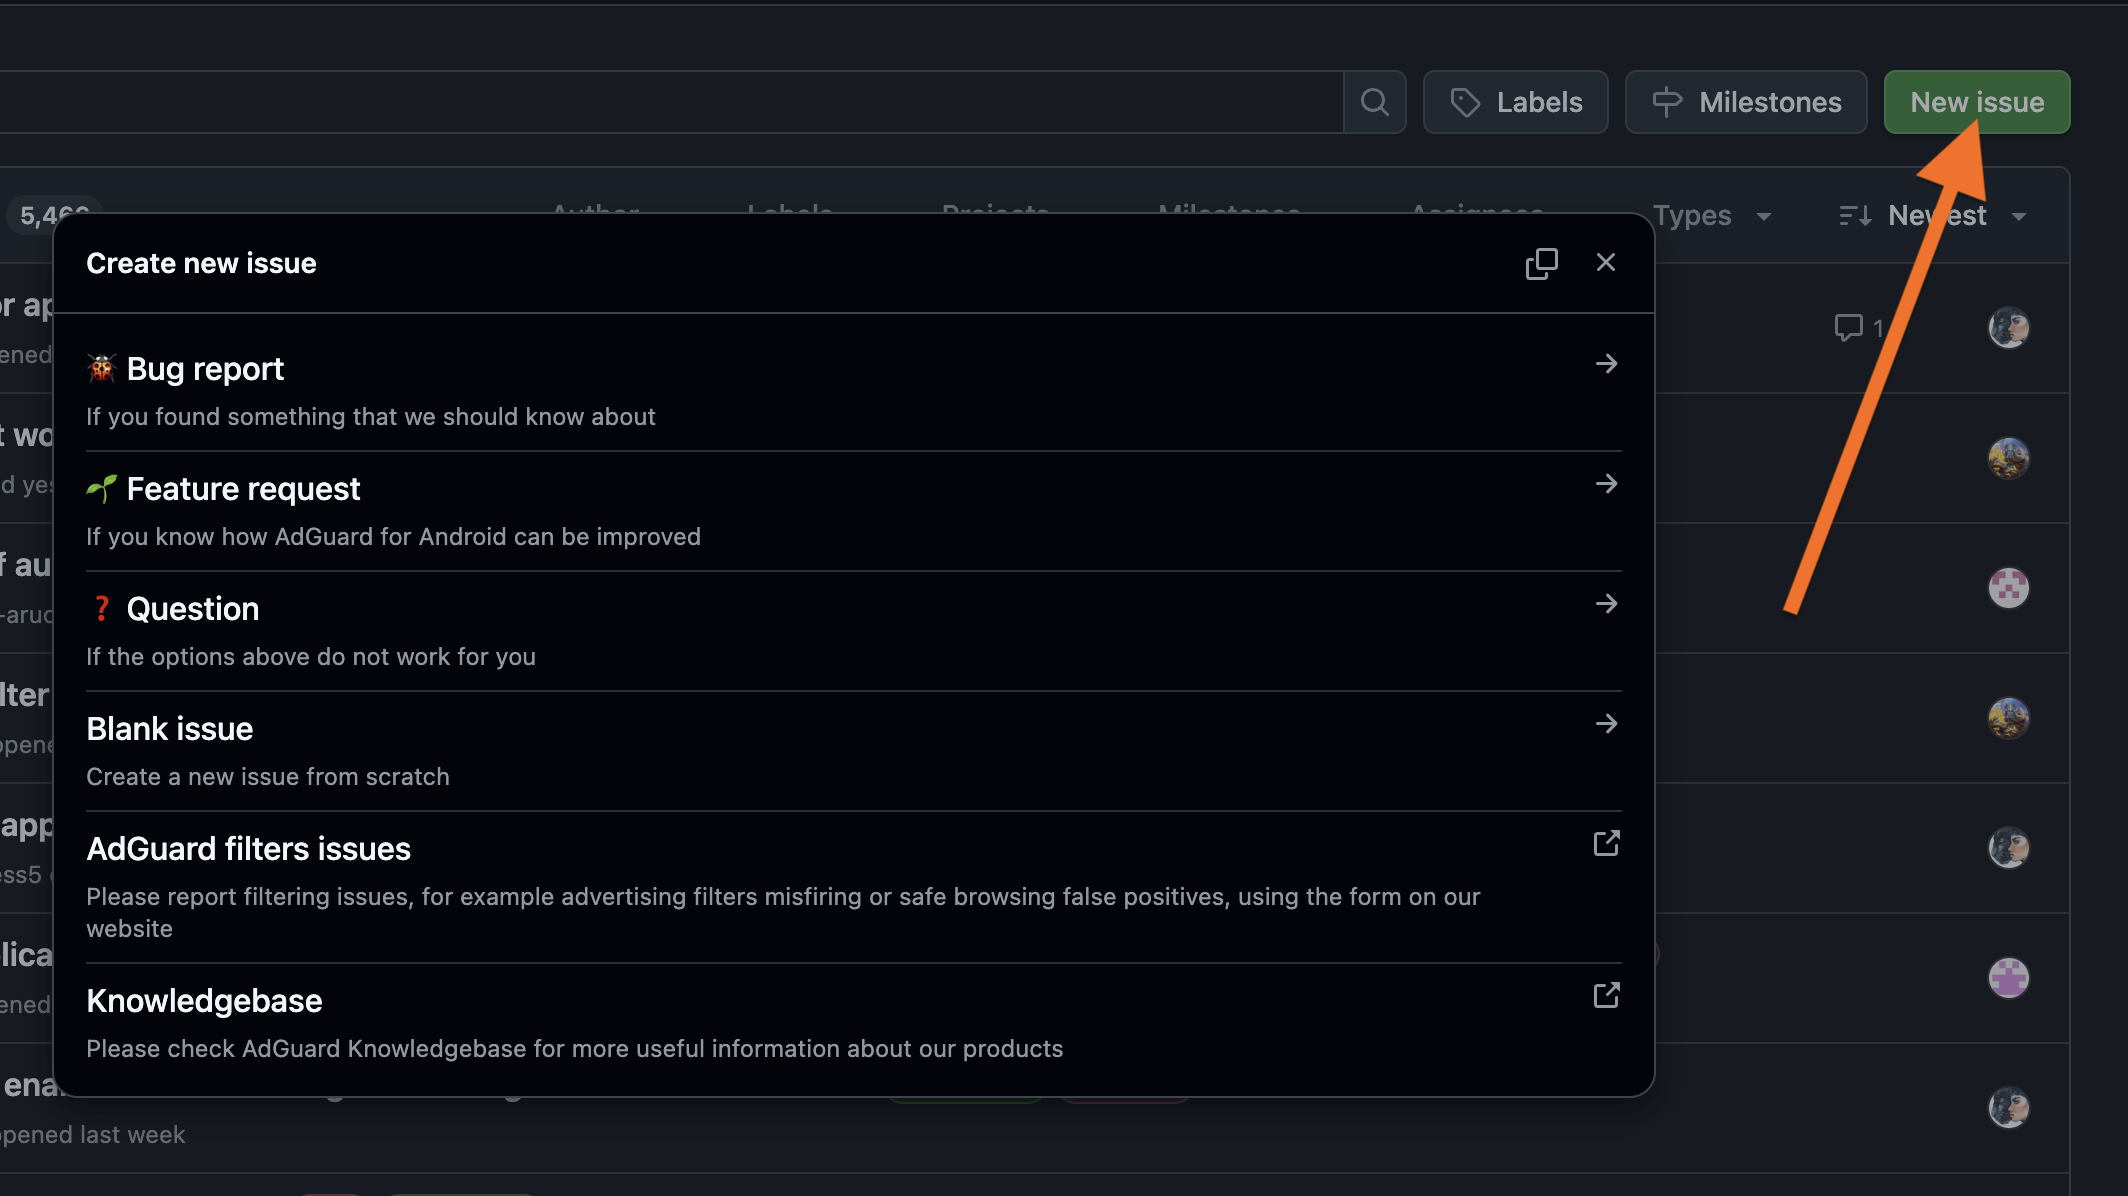Viewport: 2128px width, 1196px height.
Task: Click the search magnifier icon button
Action: (x=1374, y=102)
